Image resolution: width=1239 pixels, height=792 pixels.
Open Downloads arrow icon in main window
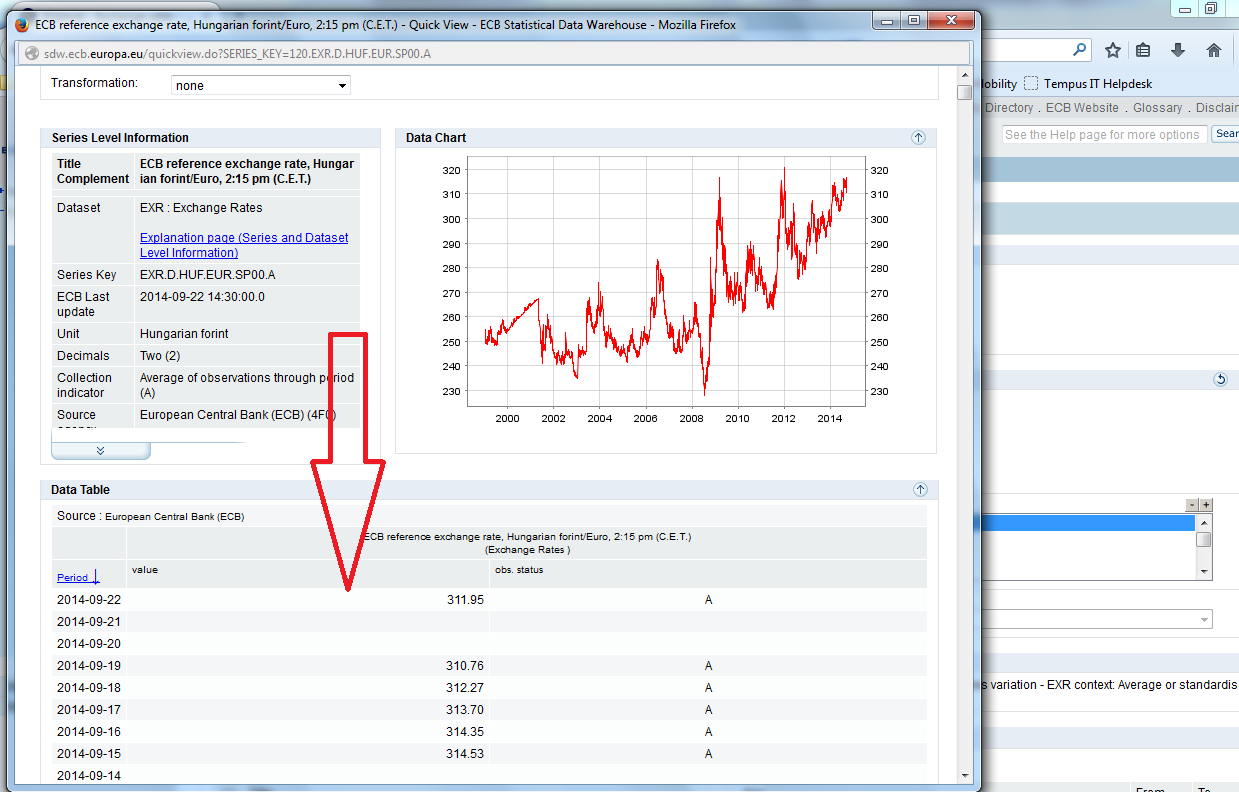[1178, 50]
